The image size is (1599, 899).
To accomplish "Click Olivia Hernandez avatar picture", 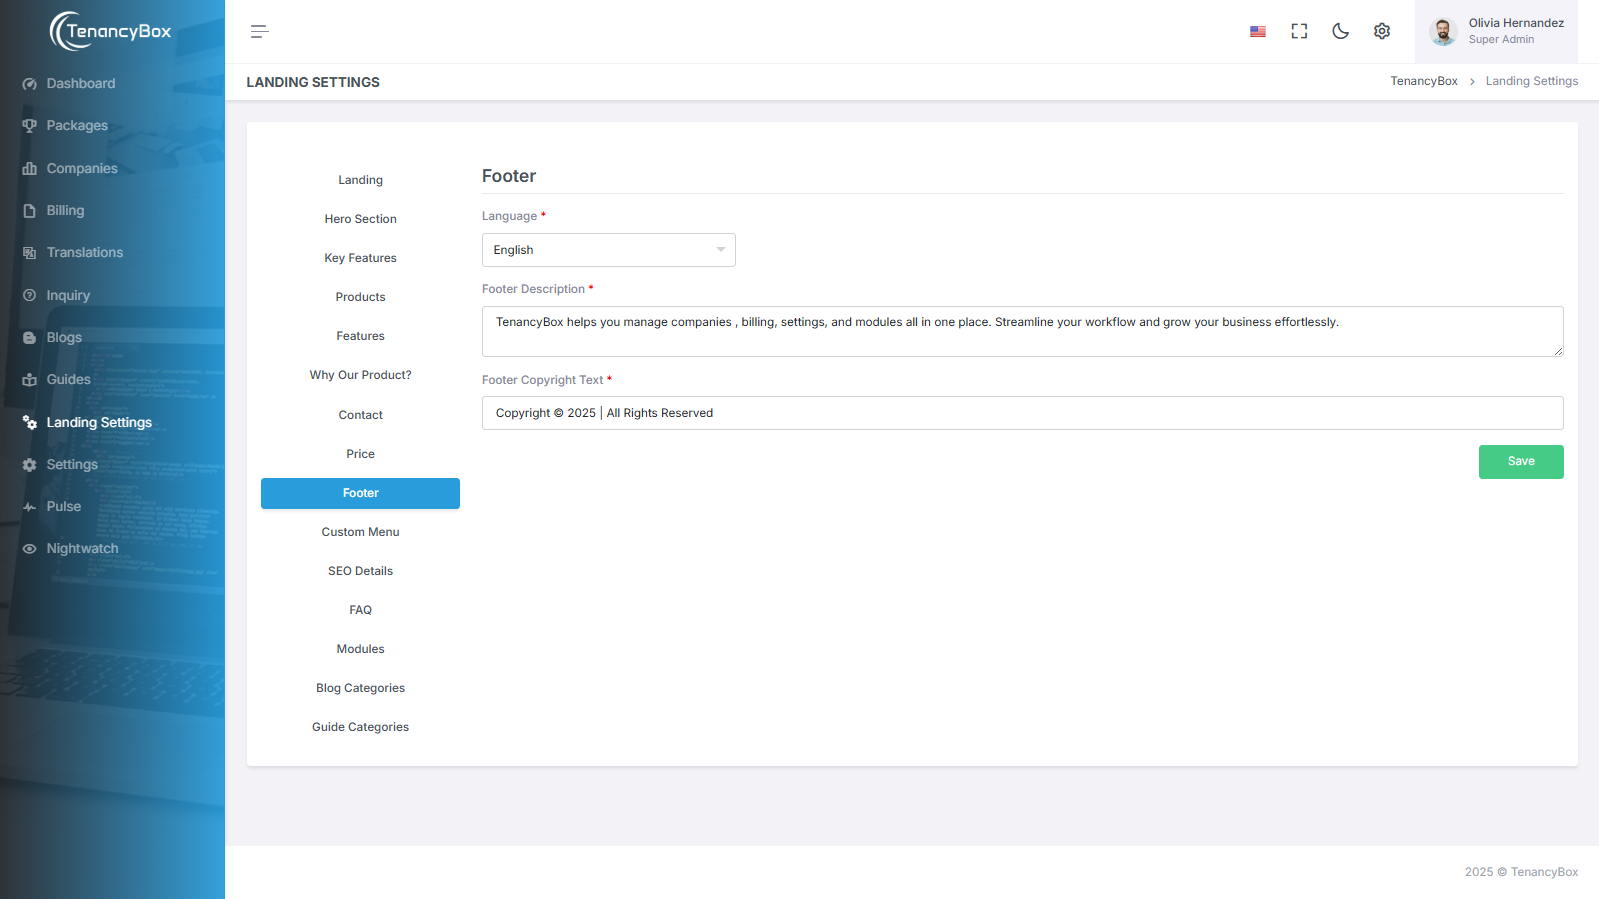I will point(1443,32).
